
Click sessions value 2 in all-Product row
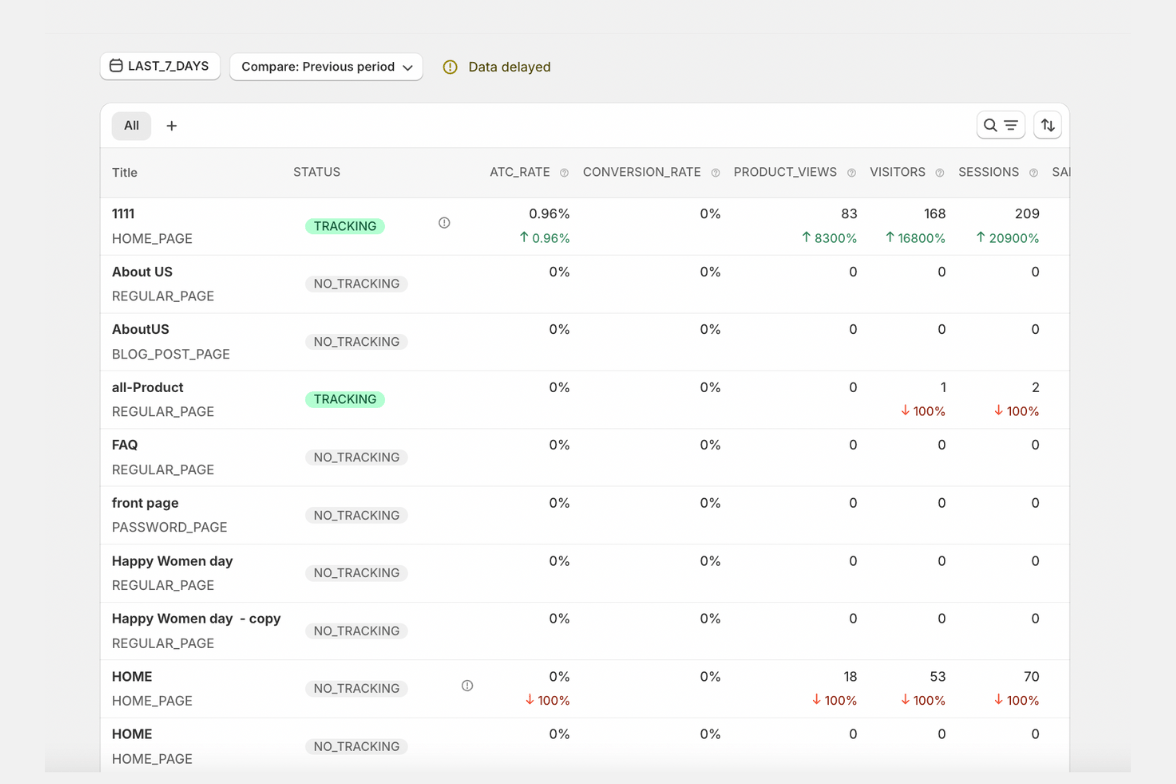point(1036,387)
